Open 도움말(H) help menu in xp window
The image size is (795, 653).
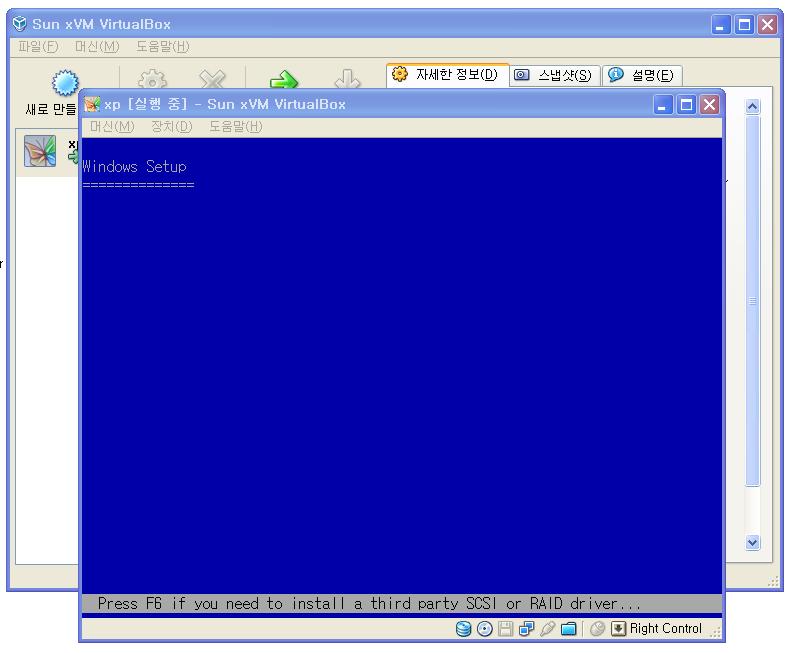236,126
